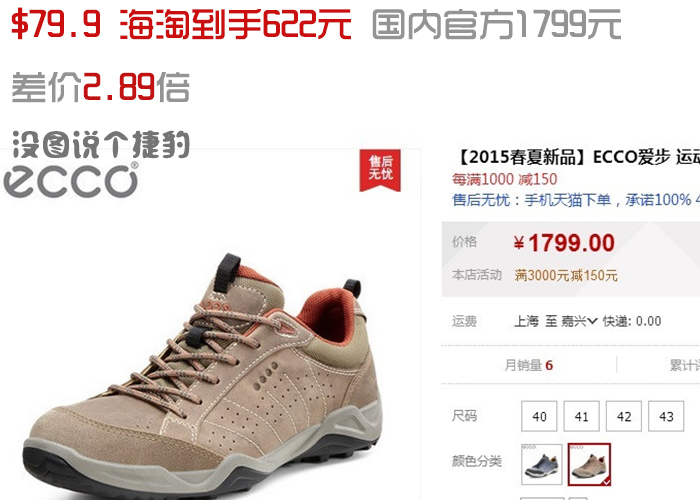Click the main shoe product image

pos(202,375)
